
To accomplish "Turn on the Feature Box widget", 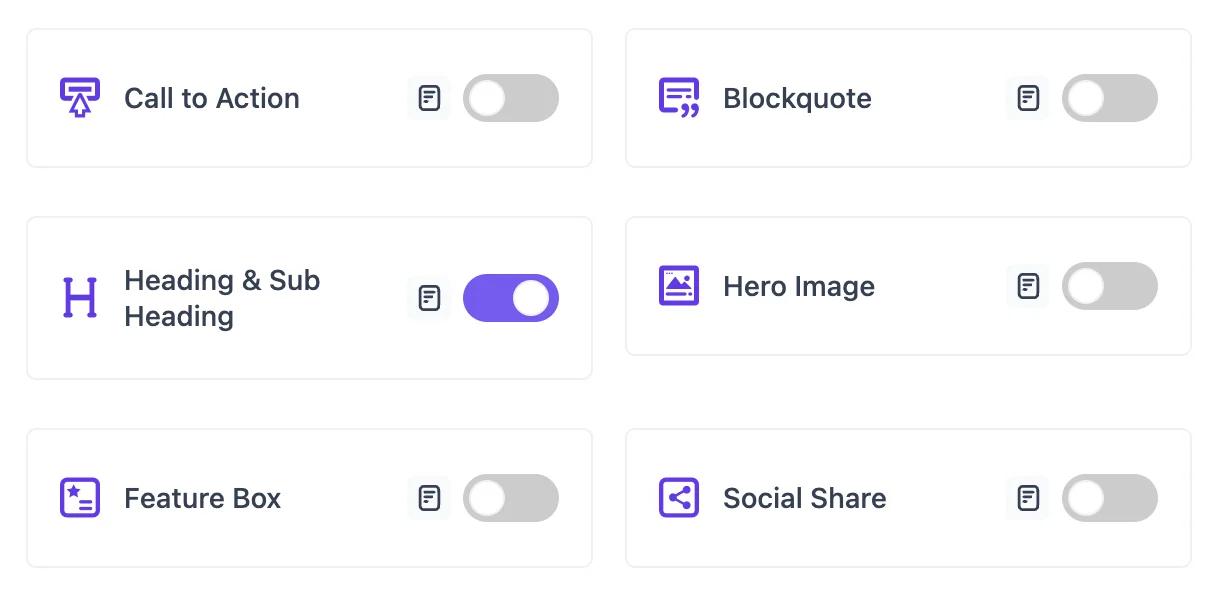I will click(x=511, y=498).
